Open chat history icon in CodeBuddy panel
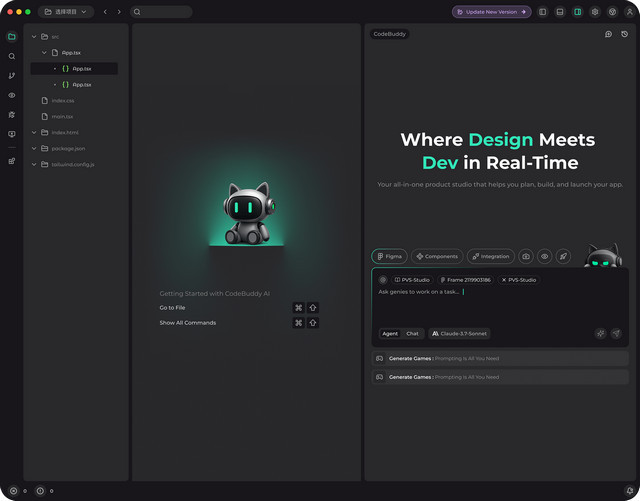Image resolution: width=640 pixels, height=501 pixels. (x=624, y=34)
